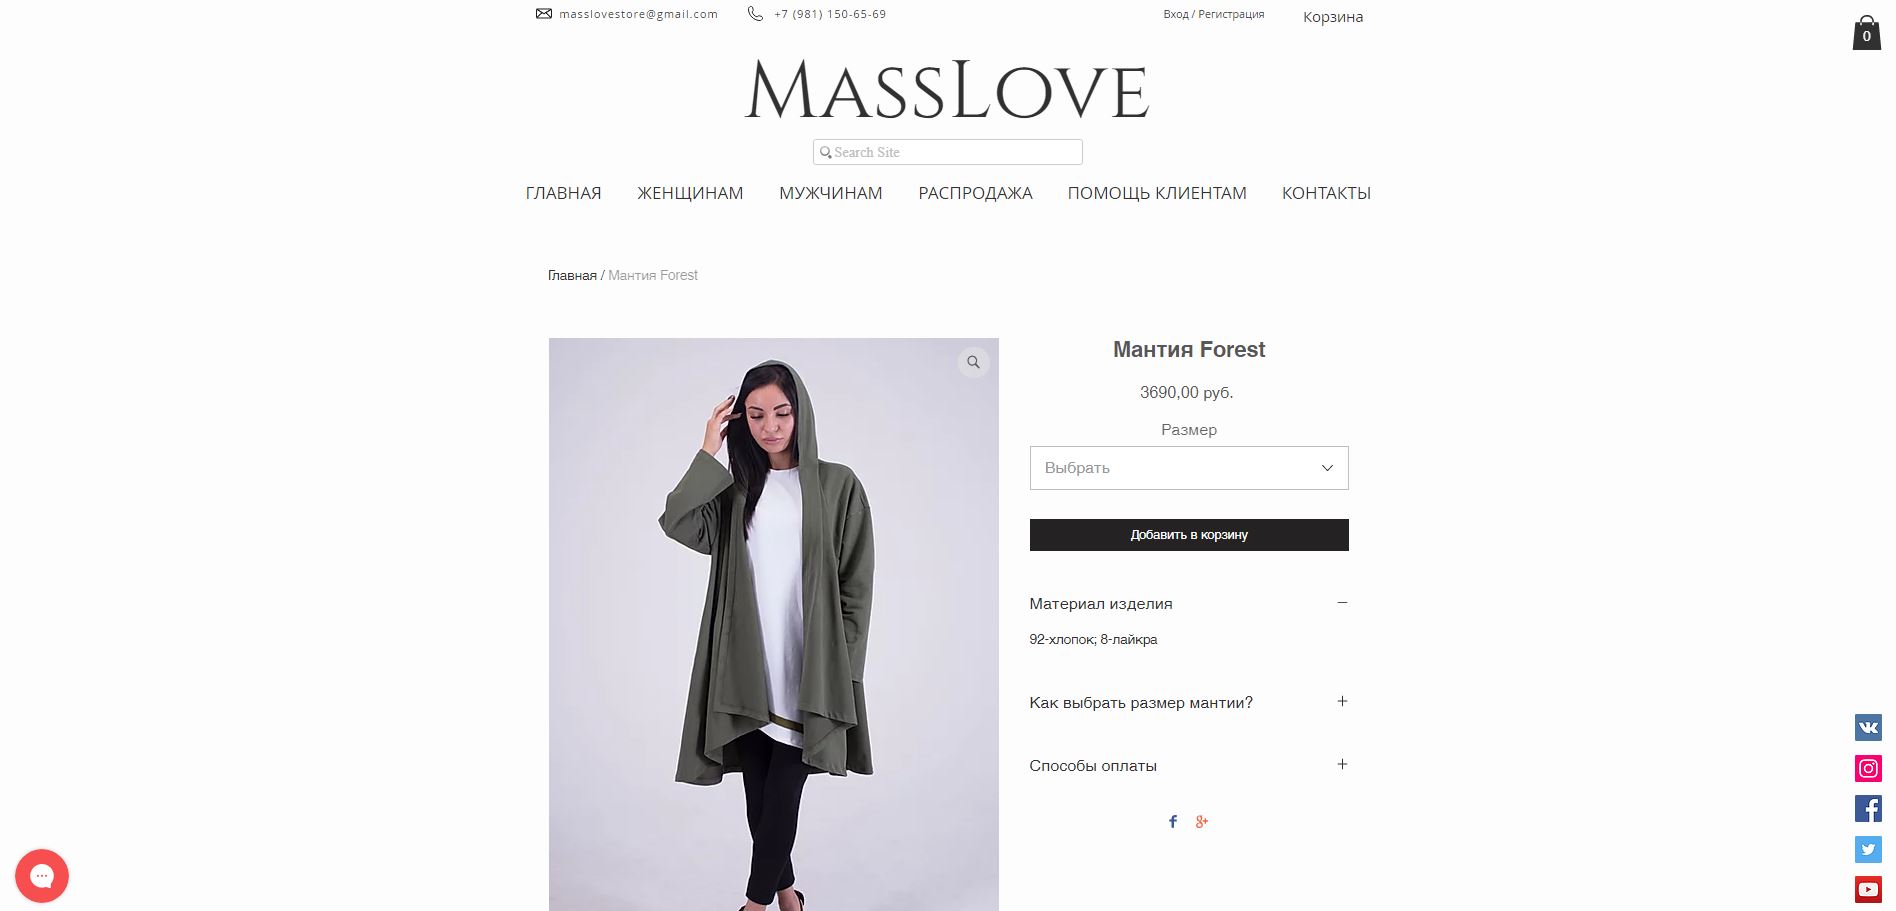Open the Размер size dropdown
The height and width of the screenshot is (911, 1896).
(x=1189, y=468)
